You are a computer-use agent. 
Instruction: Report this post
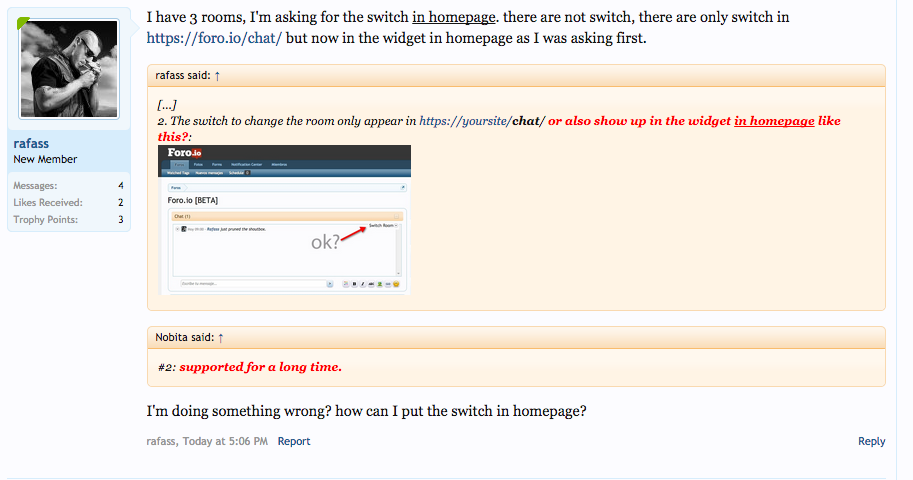point(293,441)
